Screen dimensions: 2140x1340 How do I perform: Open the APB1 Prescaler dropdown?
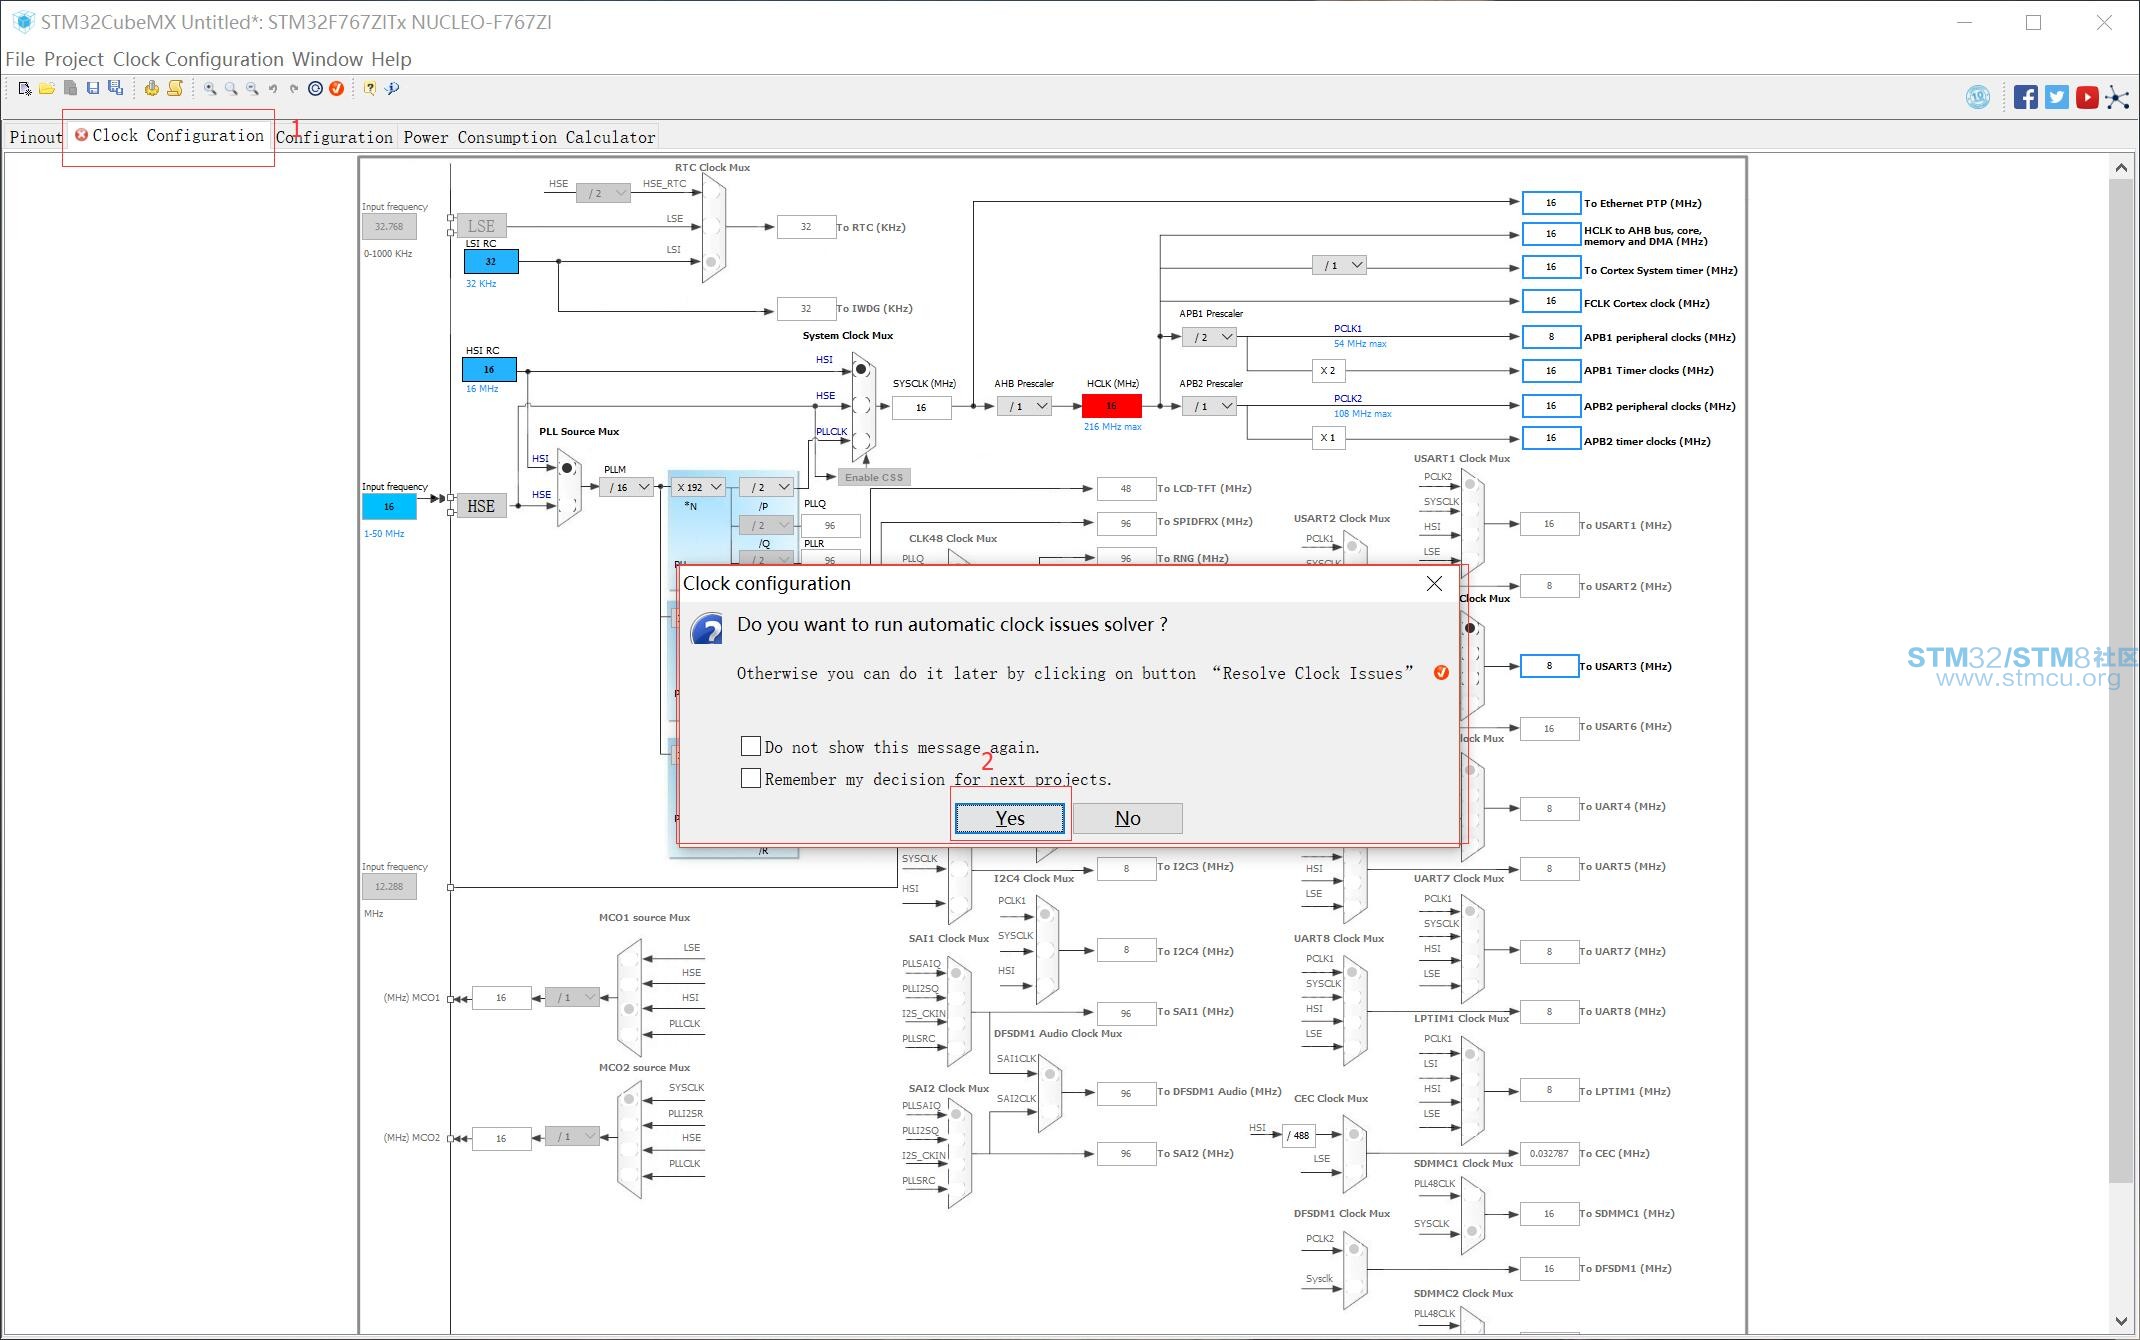coord(1209,337)
